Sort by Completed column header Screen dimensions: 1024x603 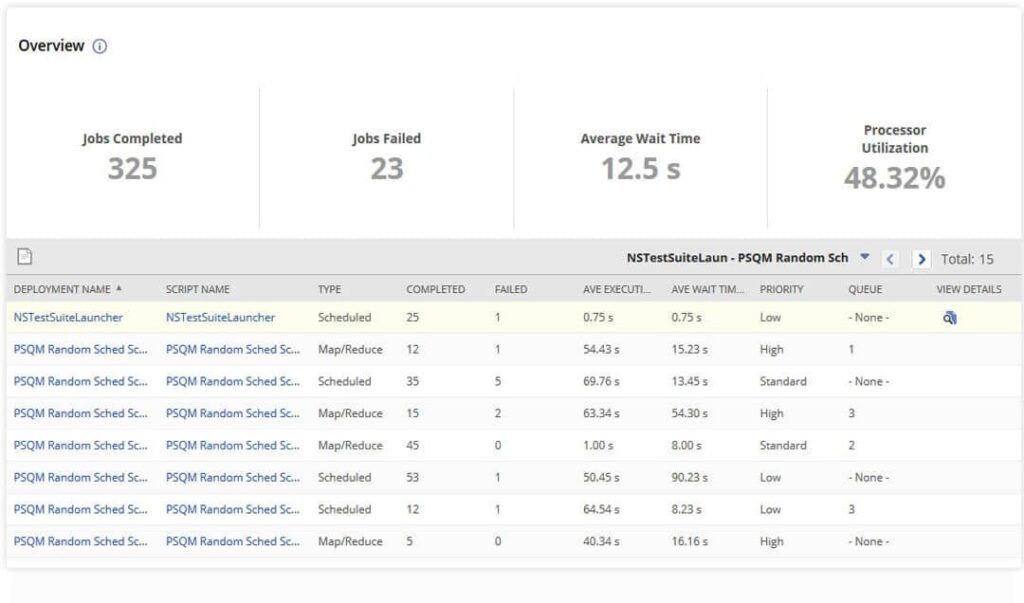click(435, 289)
